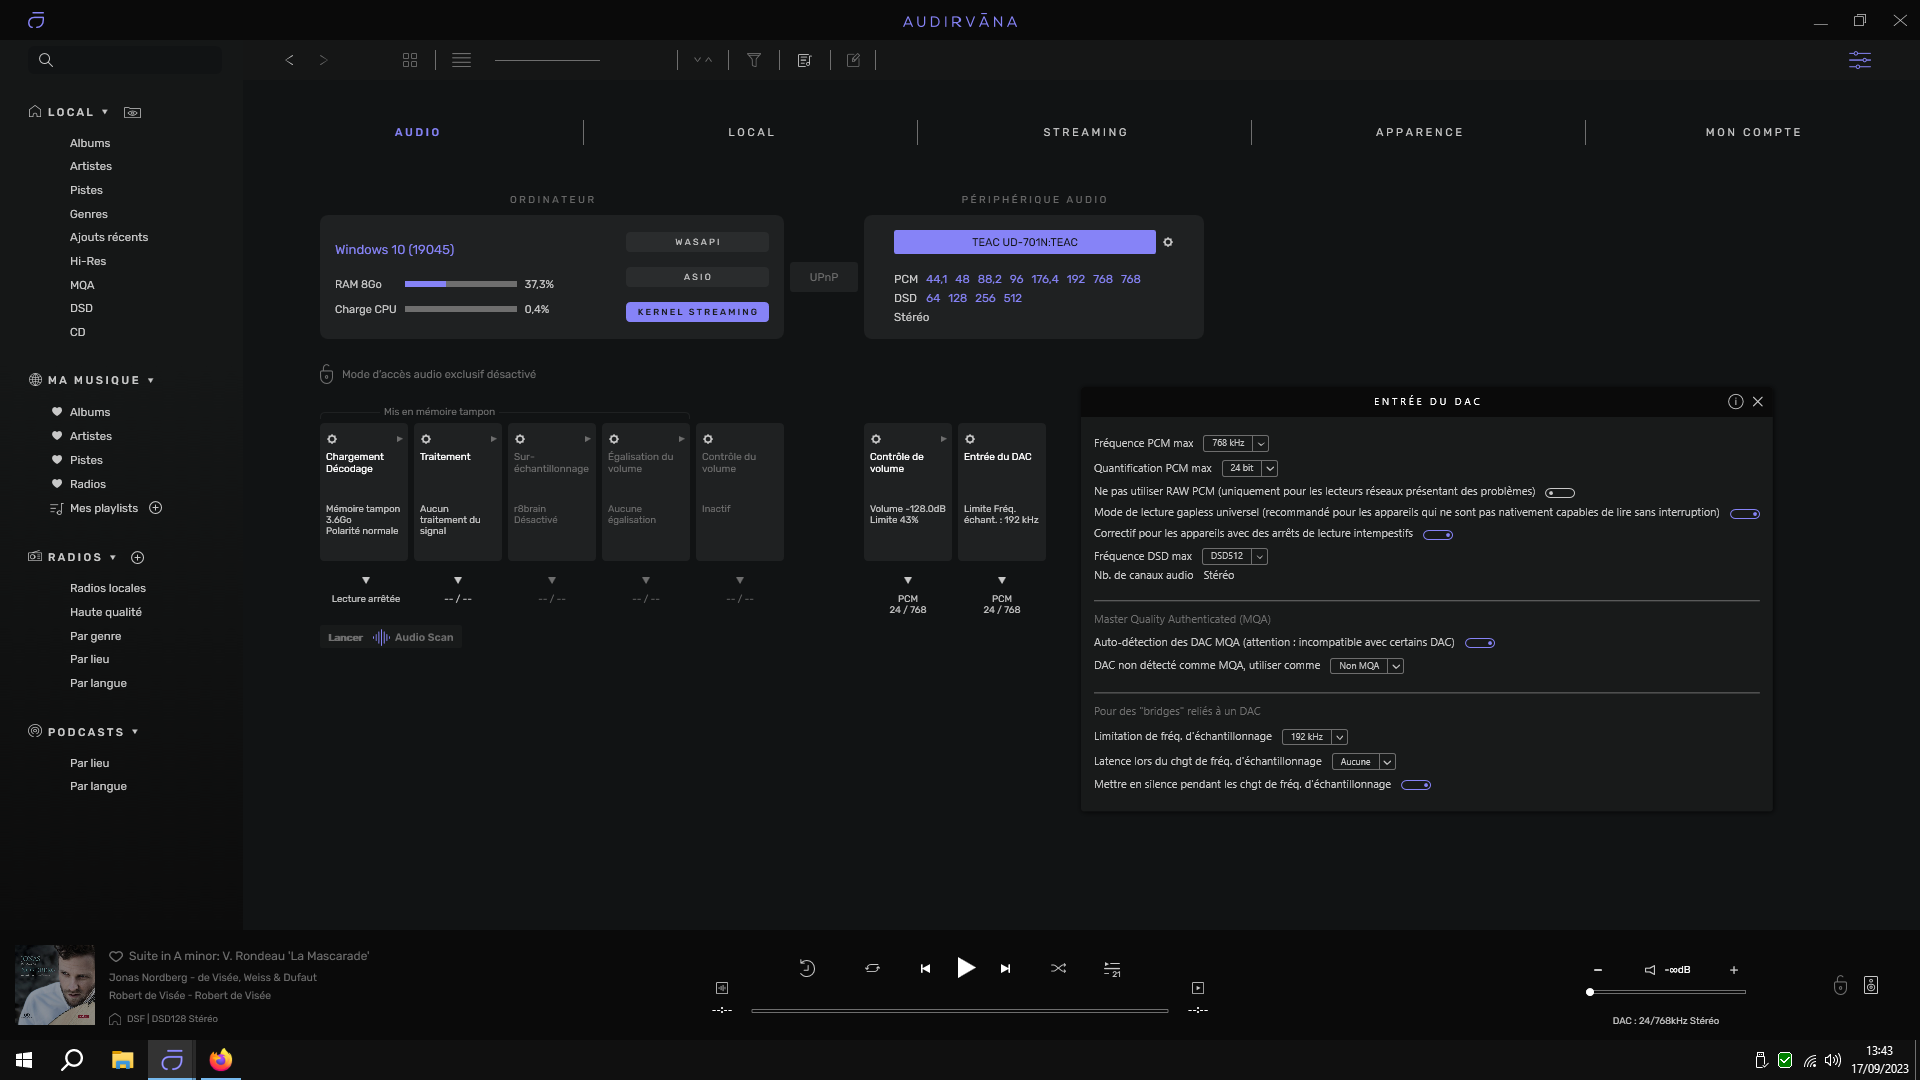This screenshot has width=1920, height=1080.
Task: Toggle Auto-détection des DAC MQA switch
Action: [1480, 643]
